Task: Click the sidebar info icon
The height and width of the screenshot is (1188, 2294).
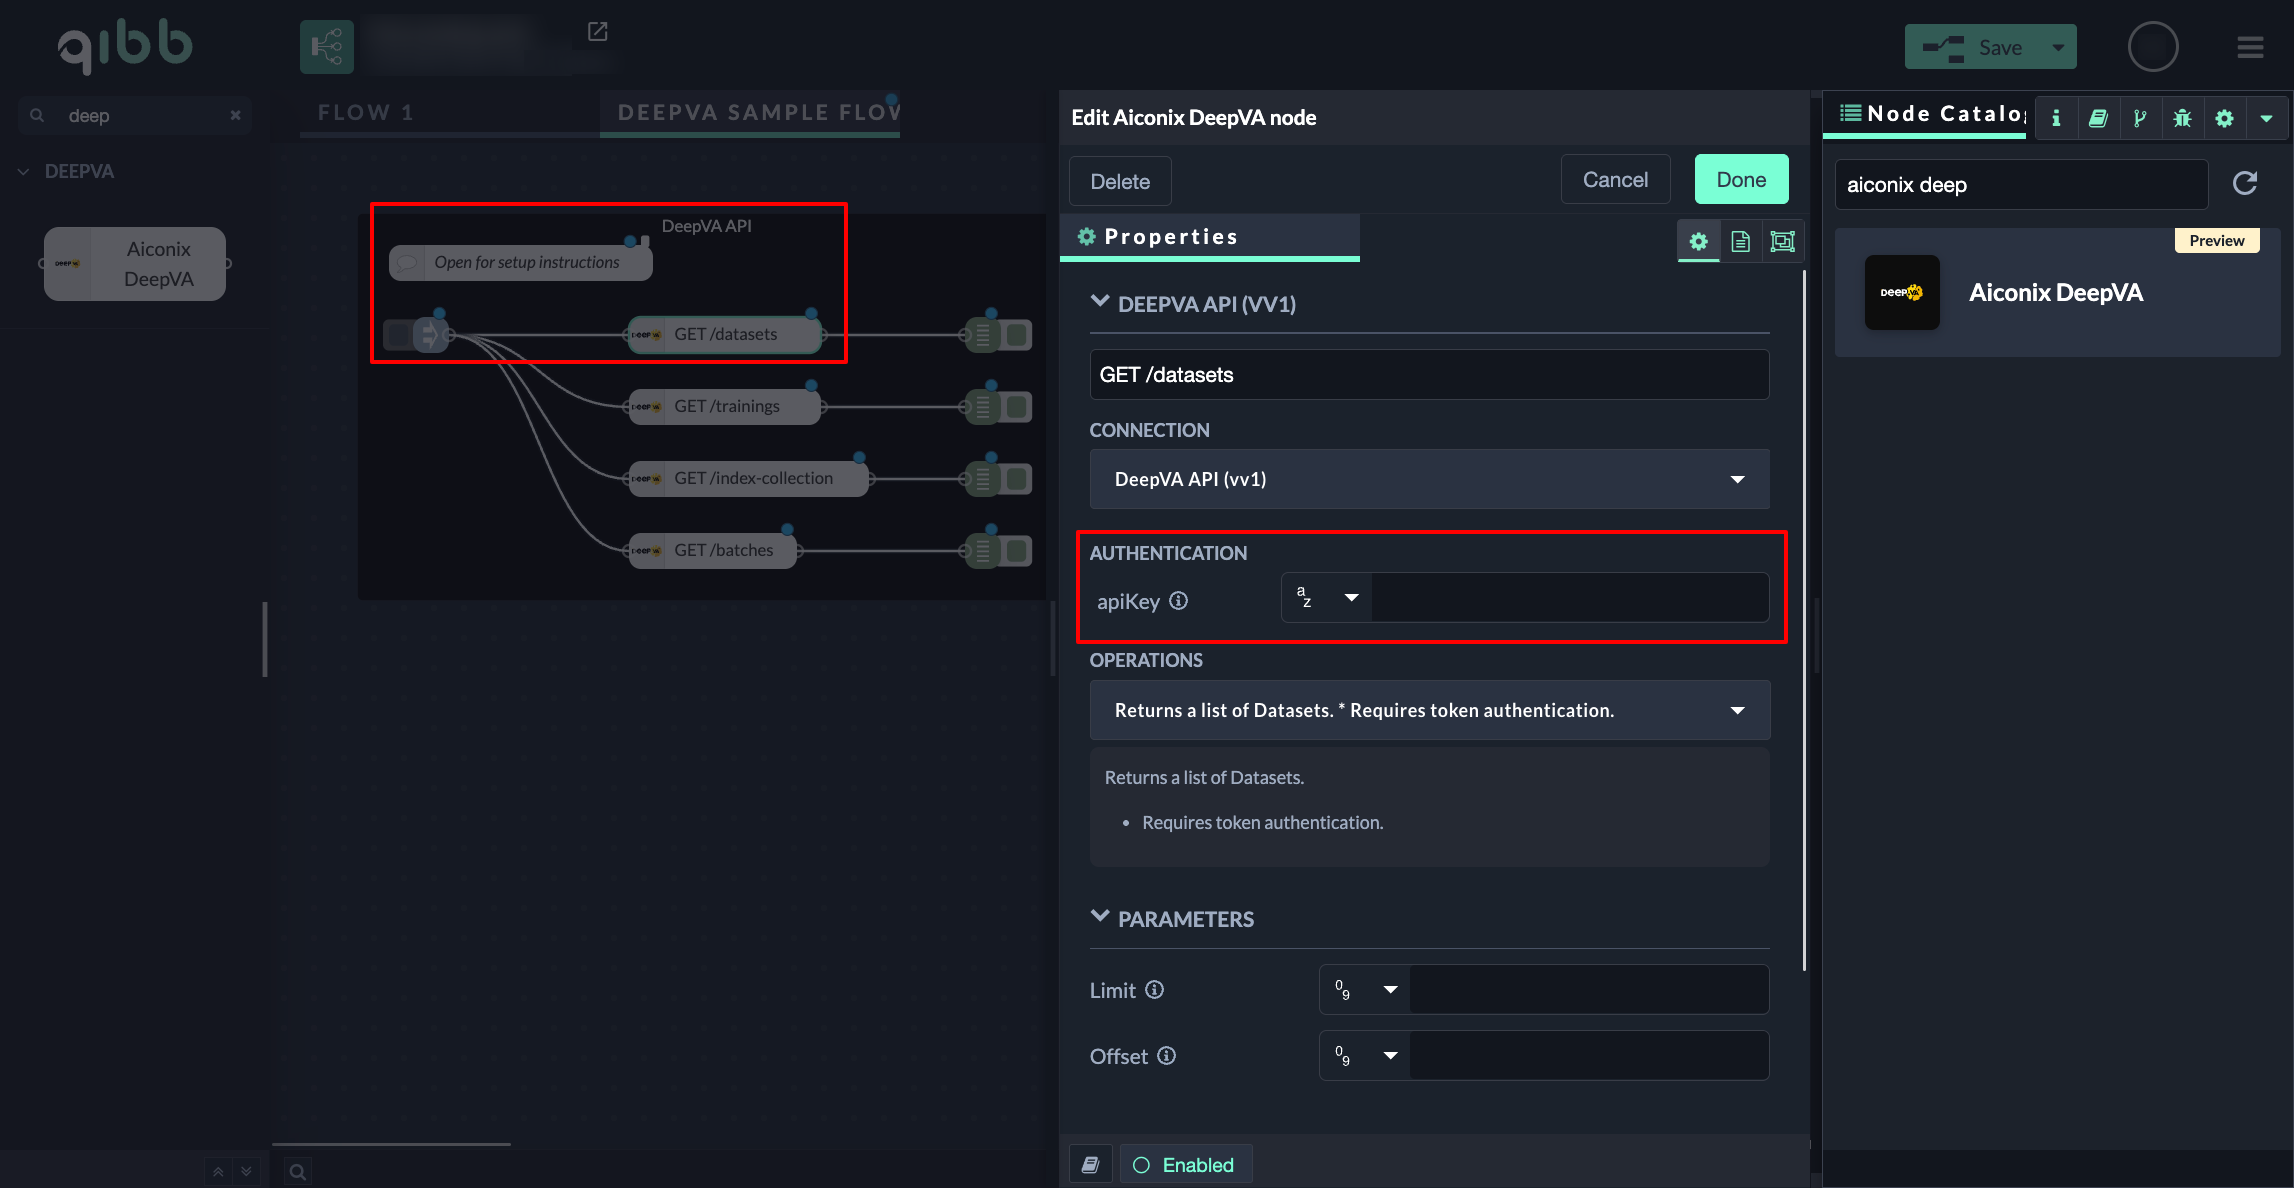Action: click(2056, 118)
